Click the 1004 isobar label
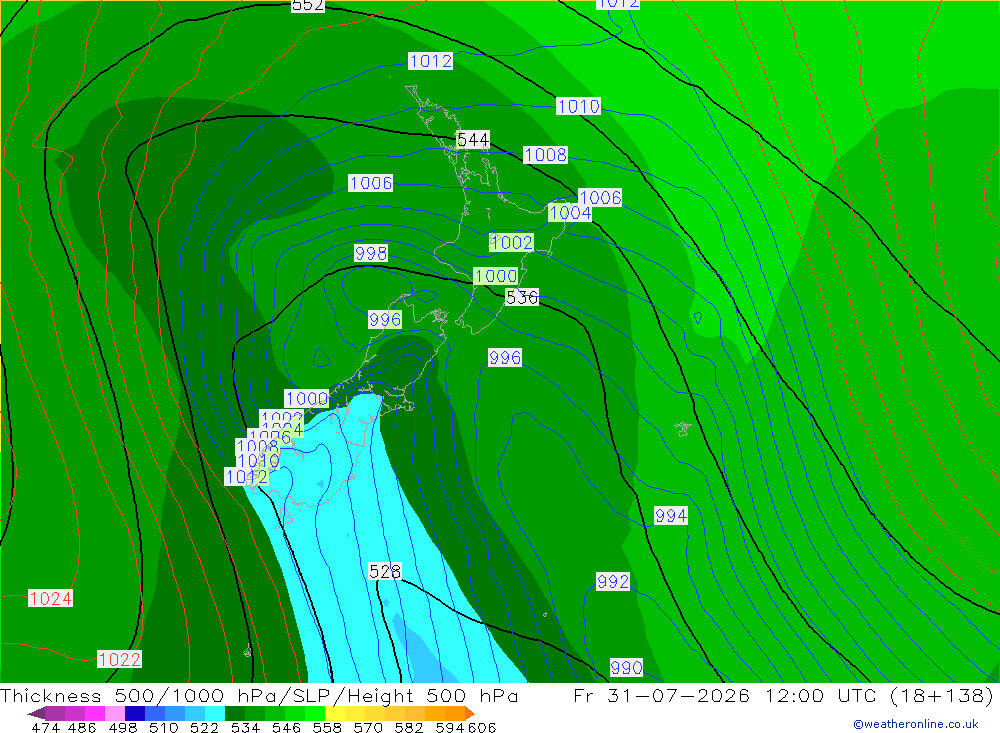The image size is (1000, 733). pyautogui.click(x=570, y=212)
